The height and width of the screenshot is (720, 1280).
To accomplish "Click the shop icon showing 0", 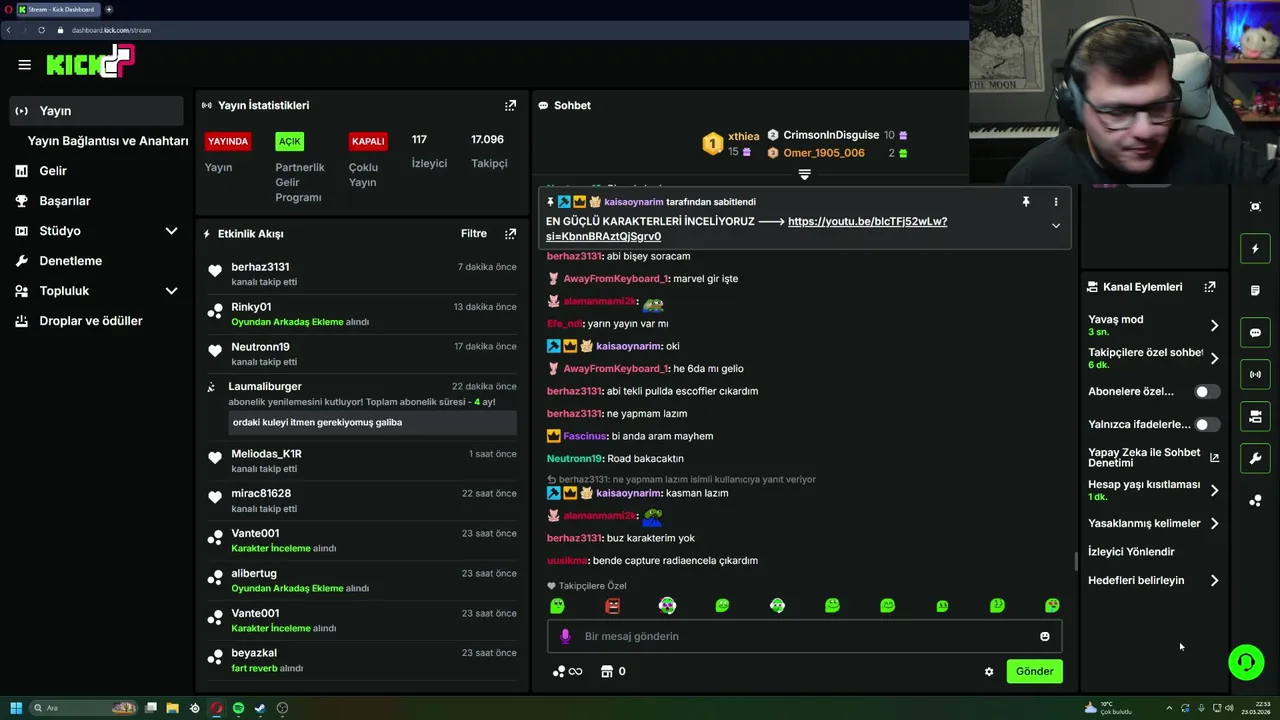I will point(606,672).
